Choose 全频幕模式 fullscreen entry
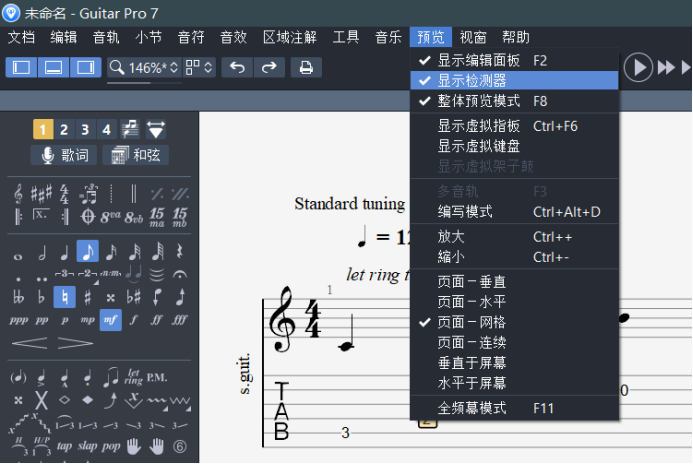 [514, 408]
